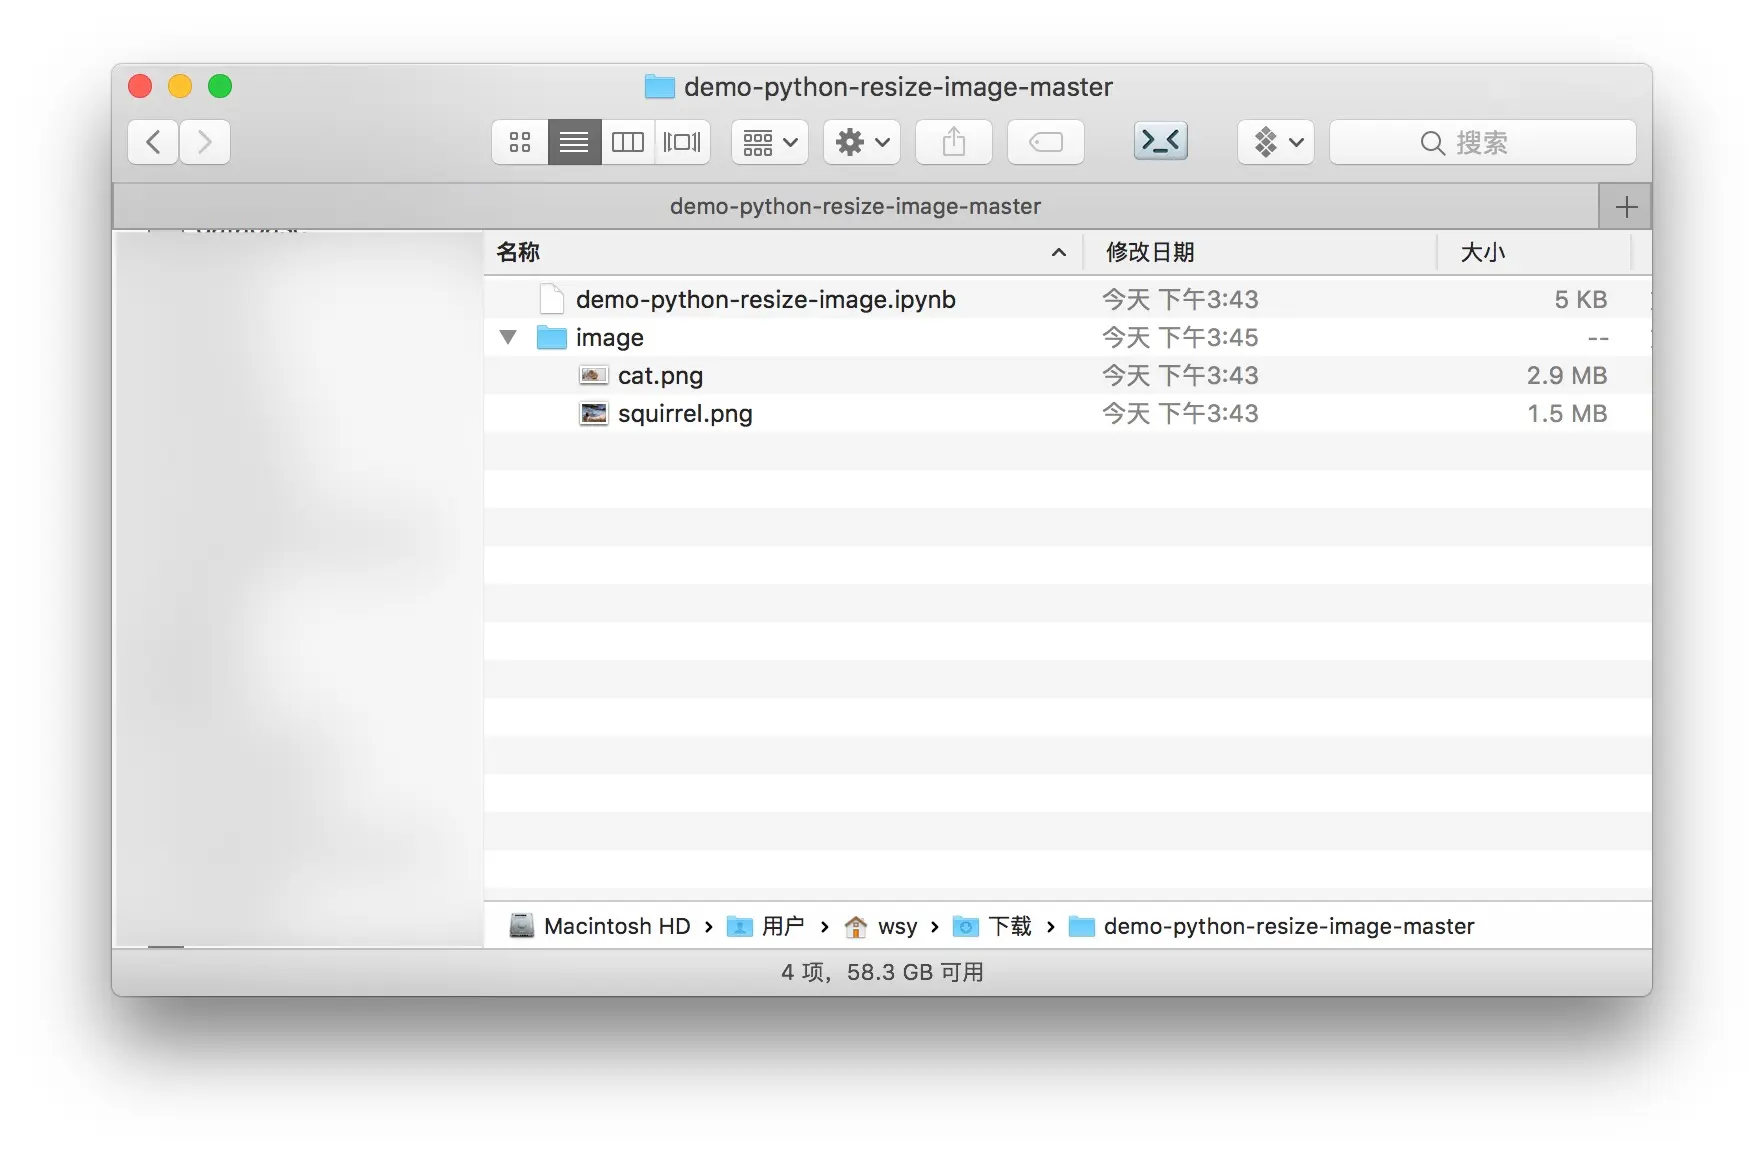Select the squirrel.png file
This screenshot has height=1156, width=1764.
[x=1067, y=413]
